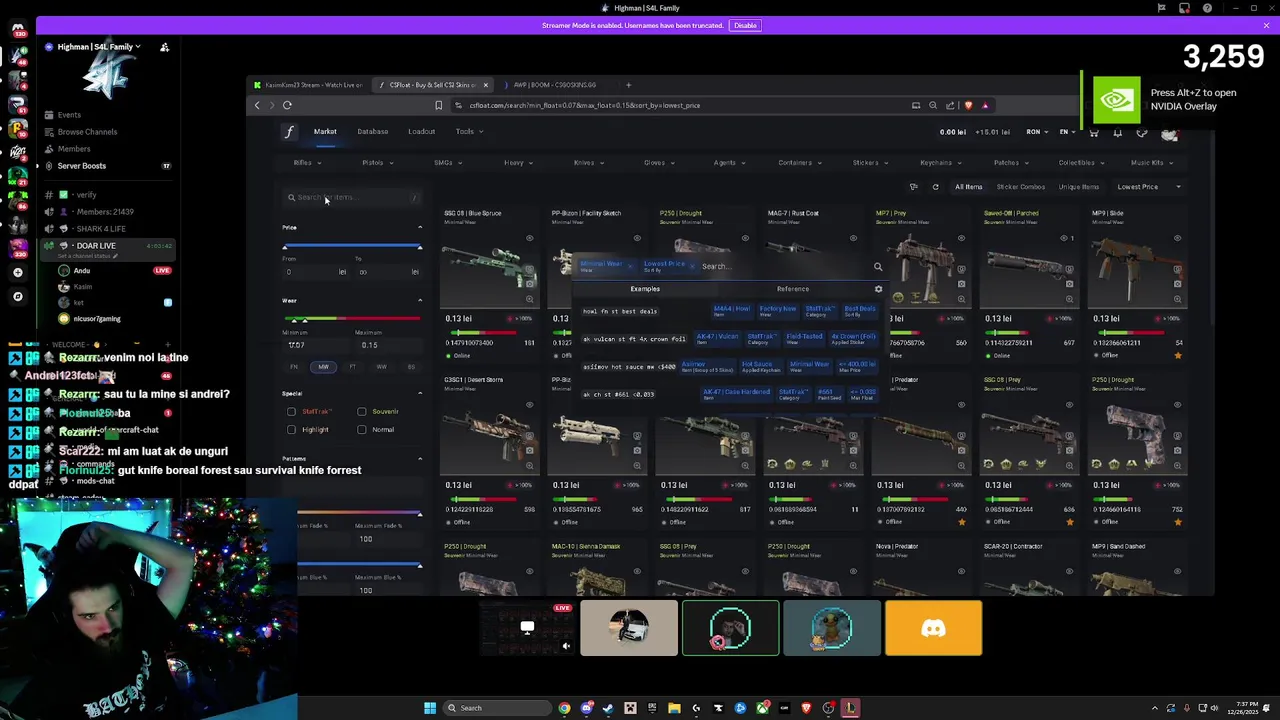Select the Unique Items tab

[x=1079, y=187]
